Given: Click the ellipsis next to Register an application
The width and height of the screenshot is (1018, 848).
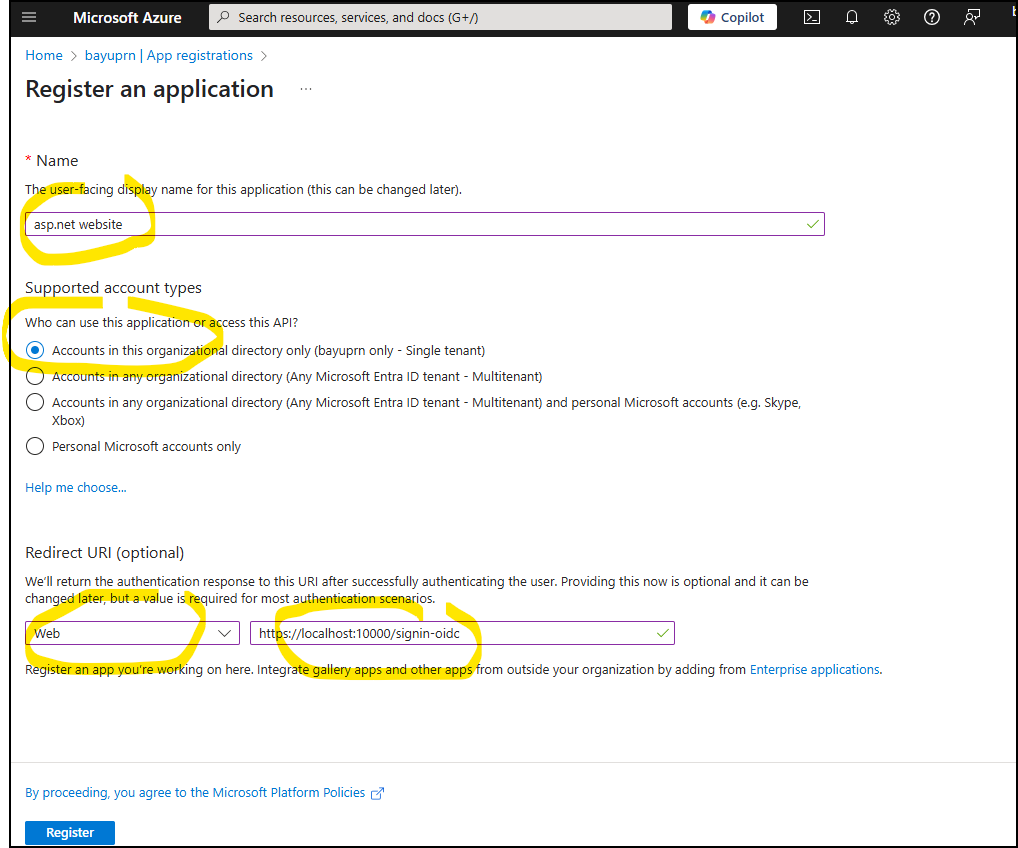Looking at the screenshot, I should click(306, 89).
